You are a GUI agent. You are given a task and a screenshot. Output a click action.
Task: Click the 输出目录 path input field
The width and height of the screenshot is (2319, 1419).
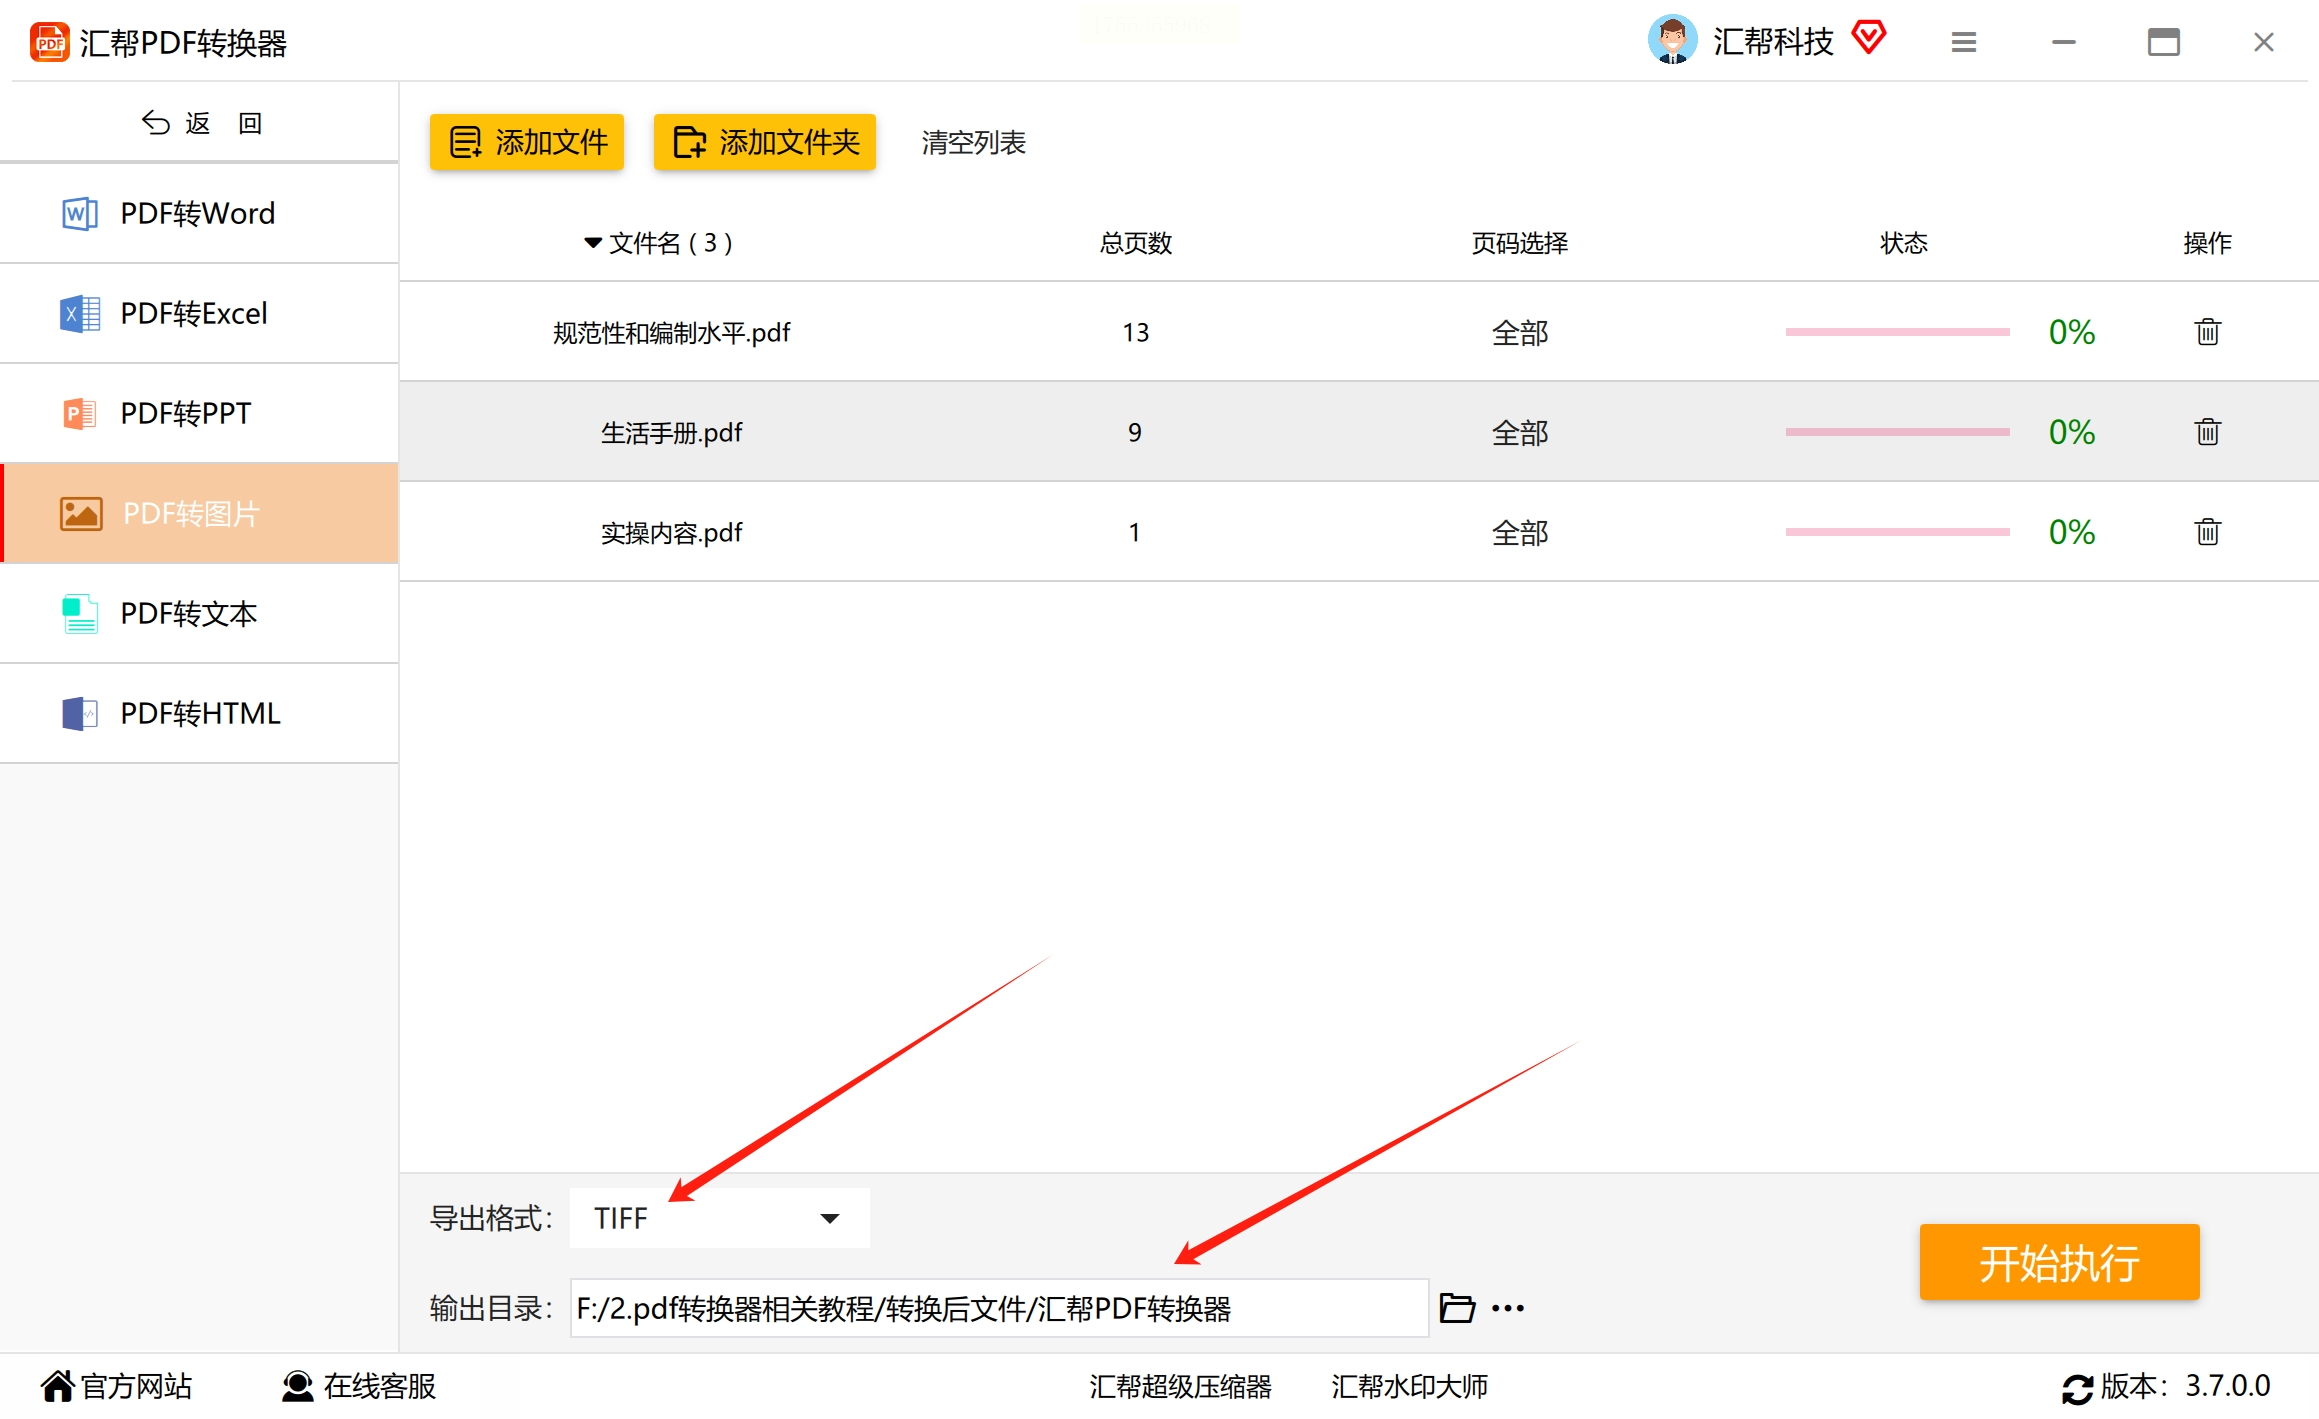[x=998, y=1307]
